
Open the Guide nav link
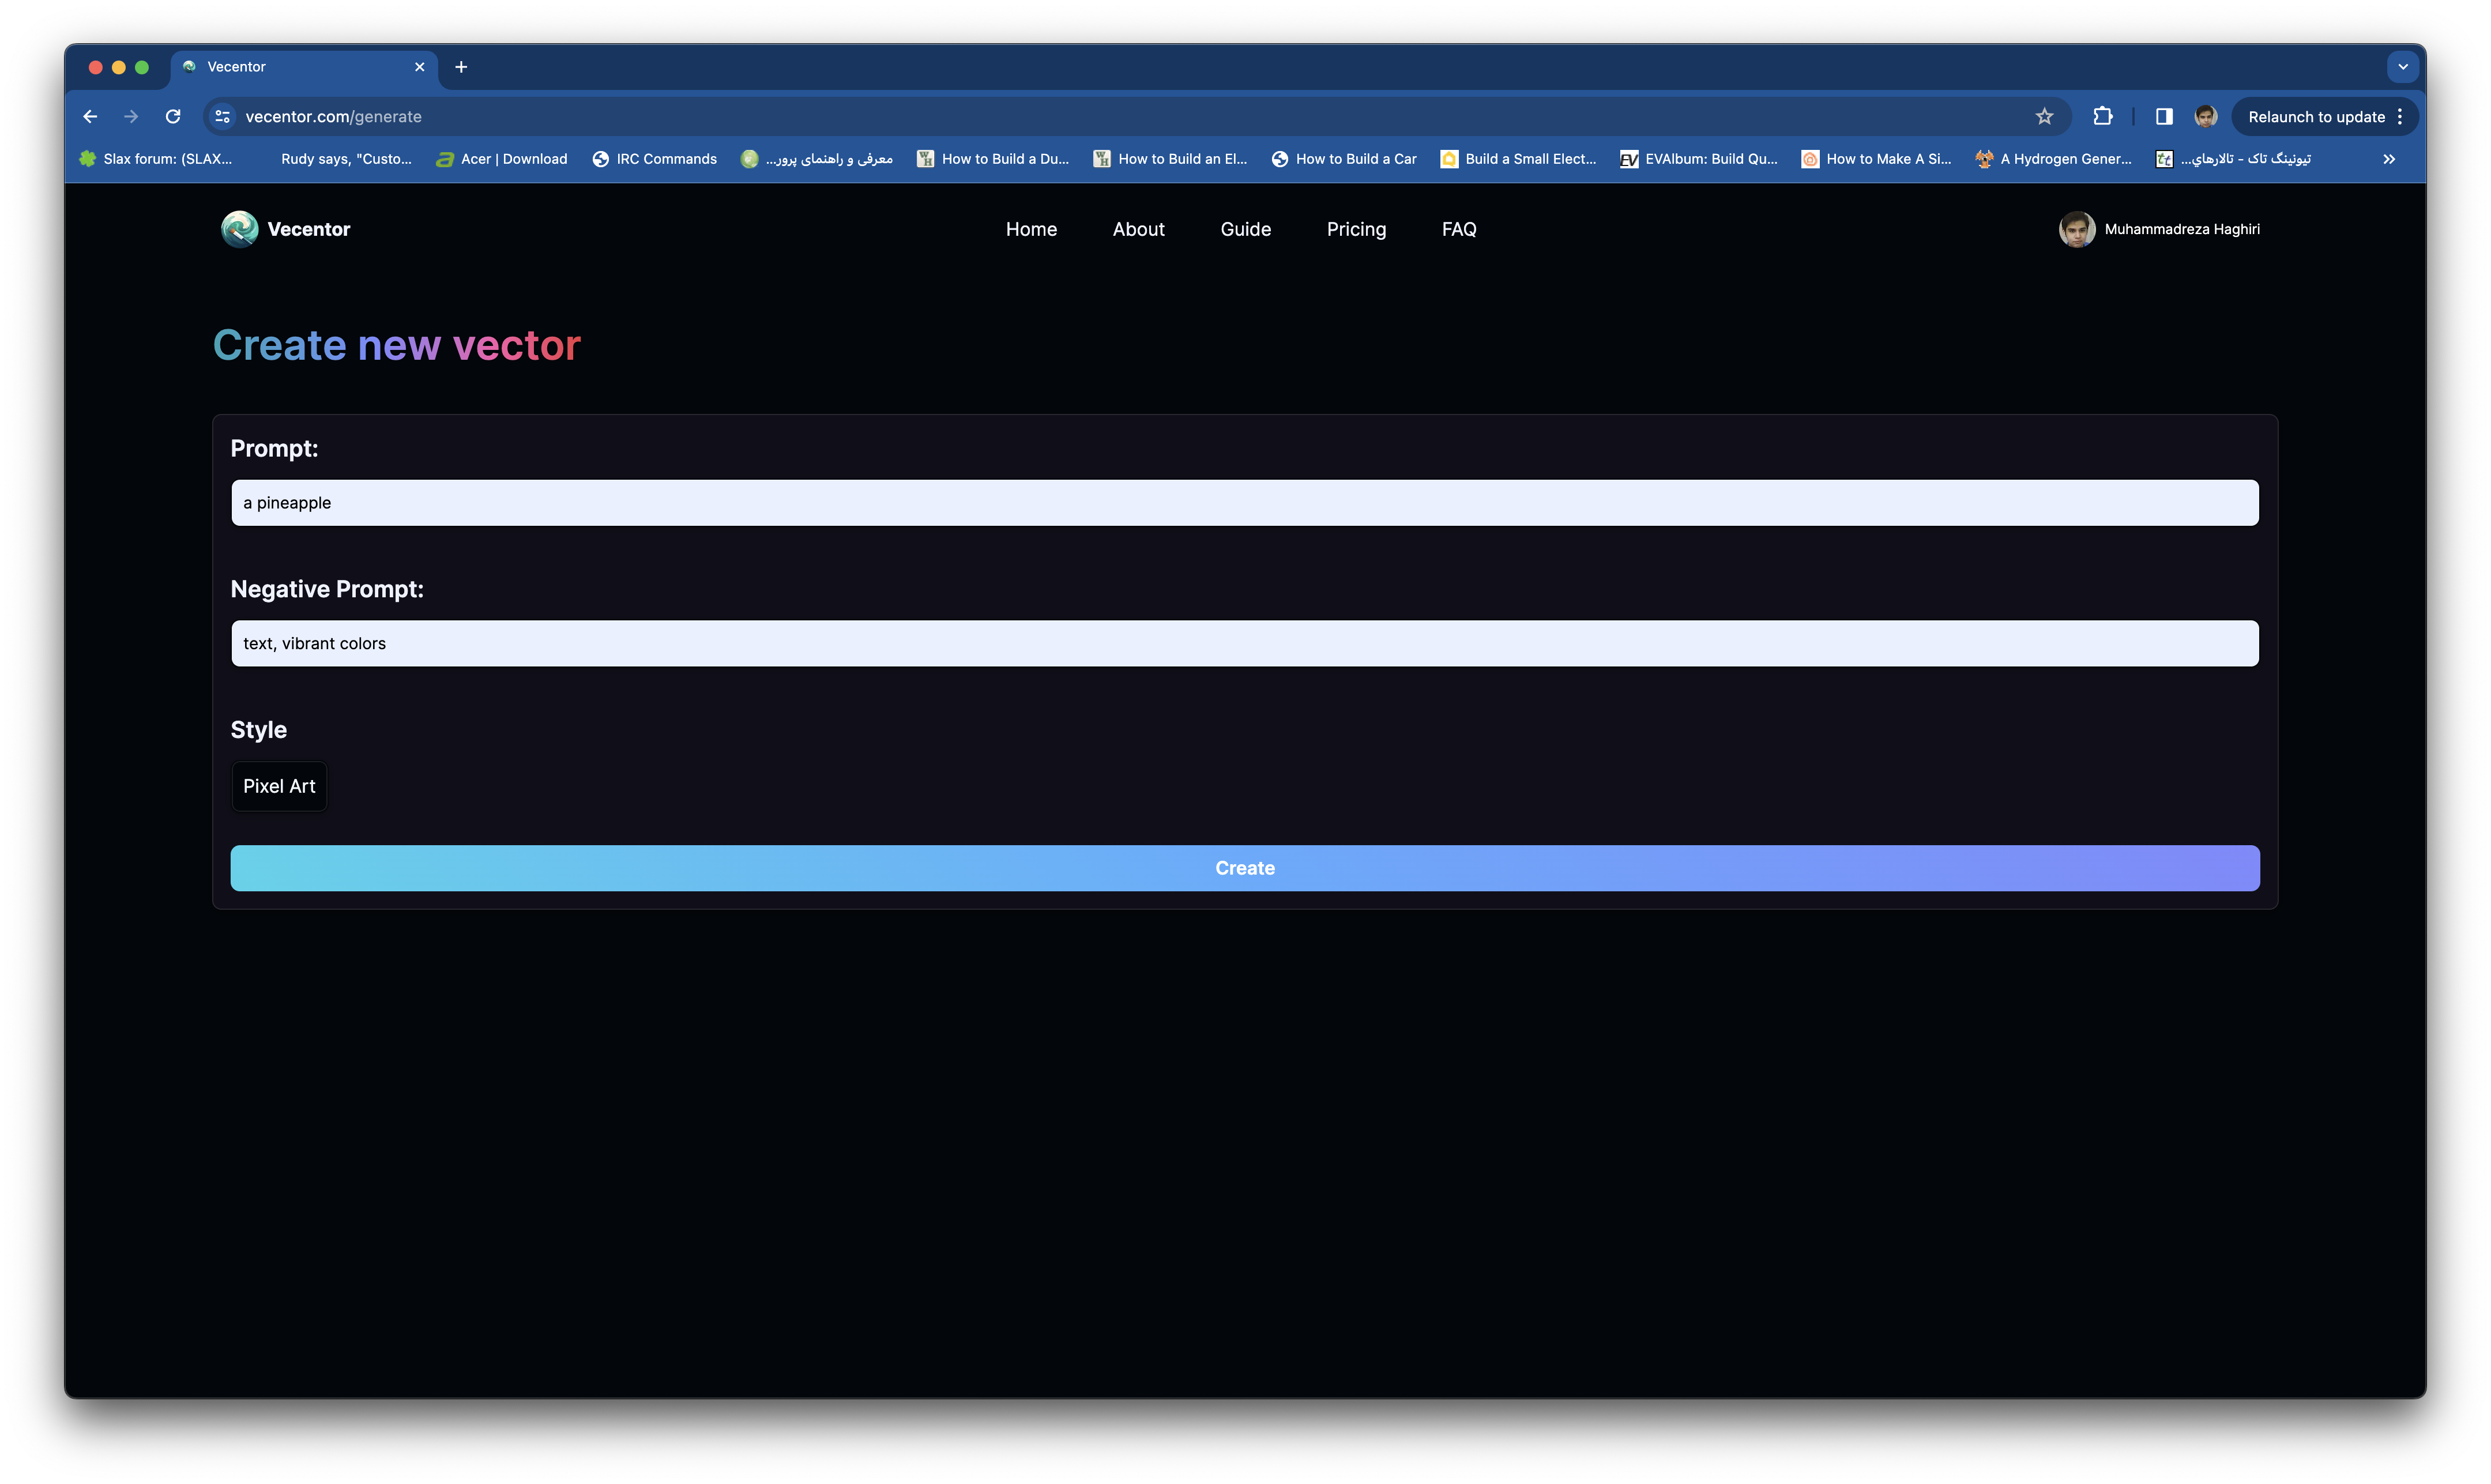click(x=1245, y=229)
